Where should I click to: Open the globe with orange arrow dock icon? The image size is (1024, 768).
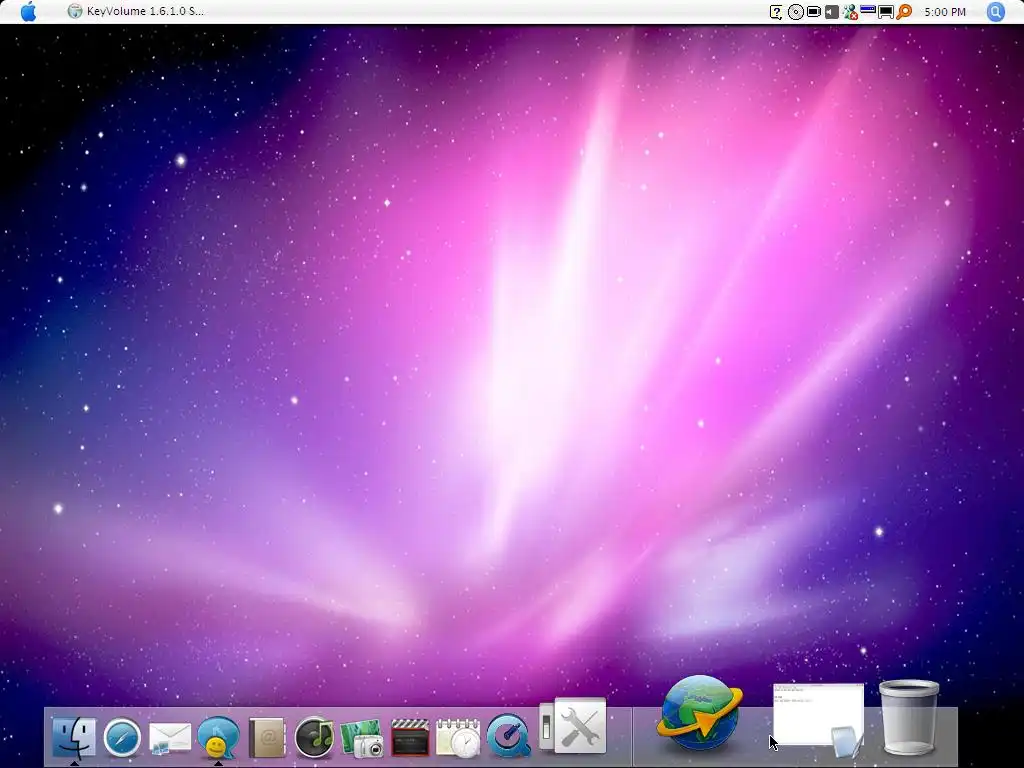coord(699,714)
